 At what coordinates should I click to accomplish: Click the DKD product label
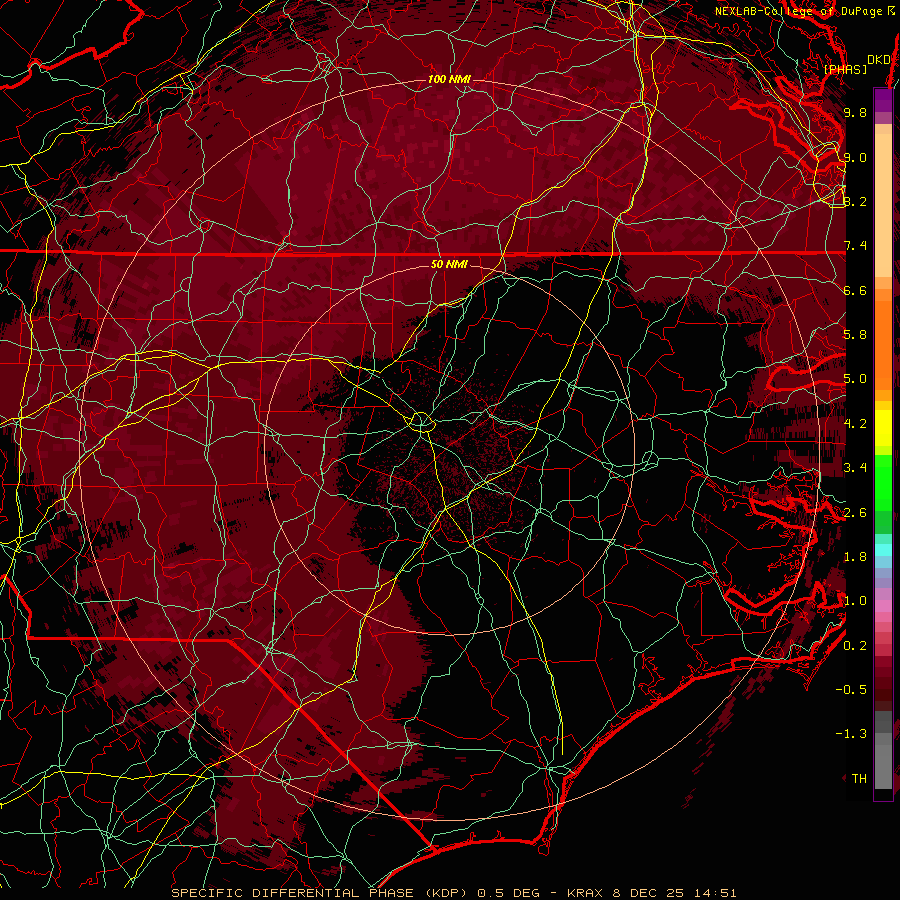point(879,60)
